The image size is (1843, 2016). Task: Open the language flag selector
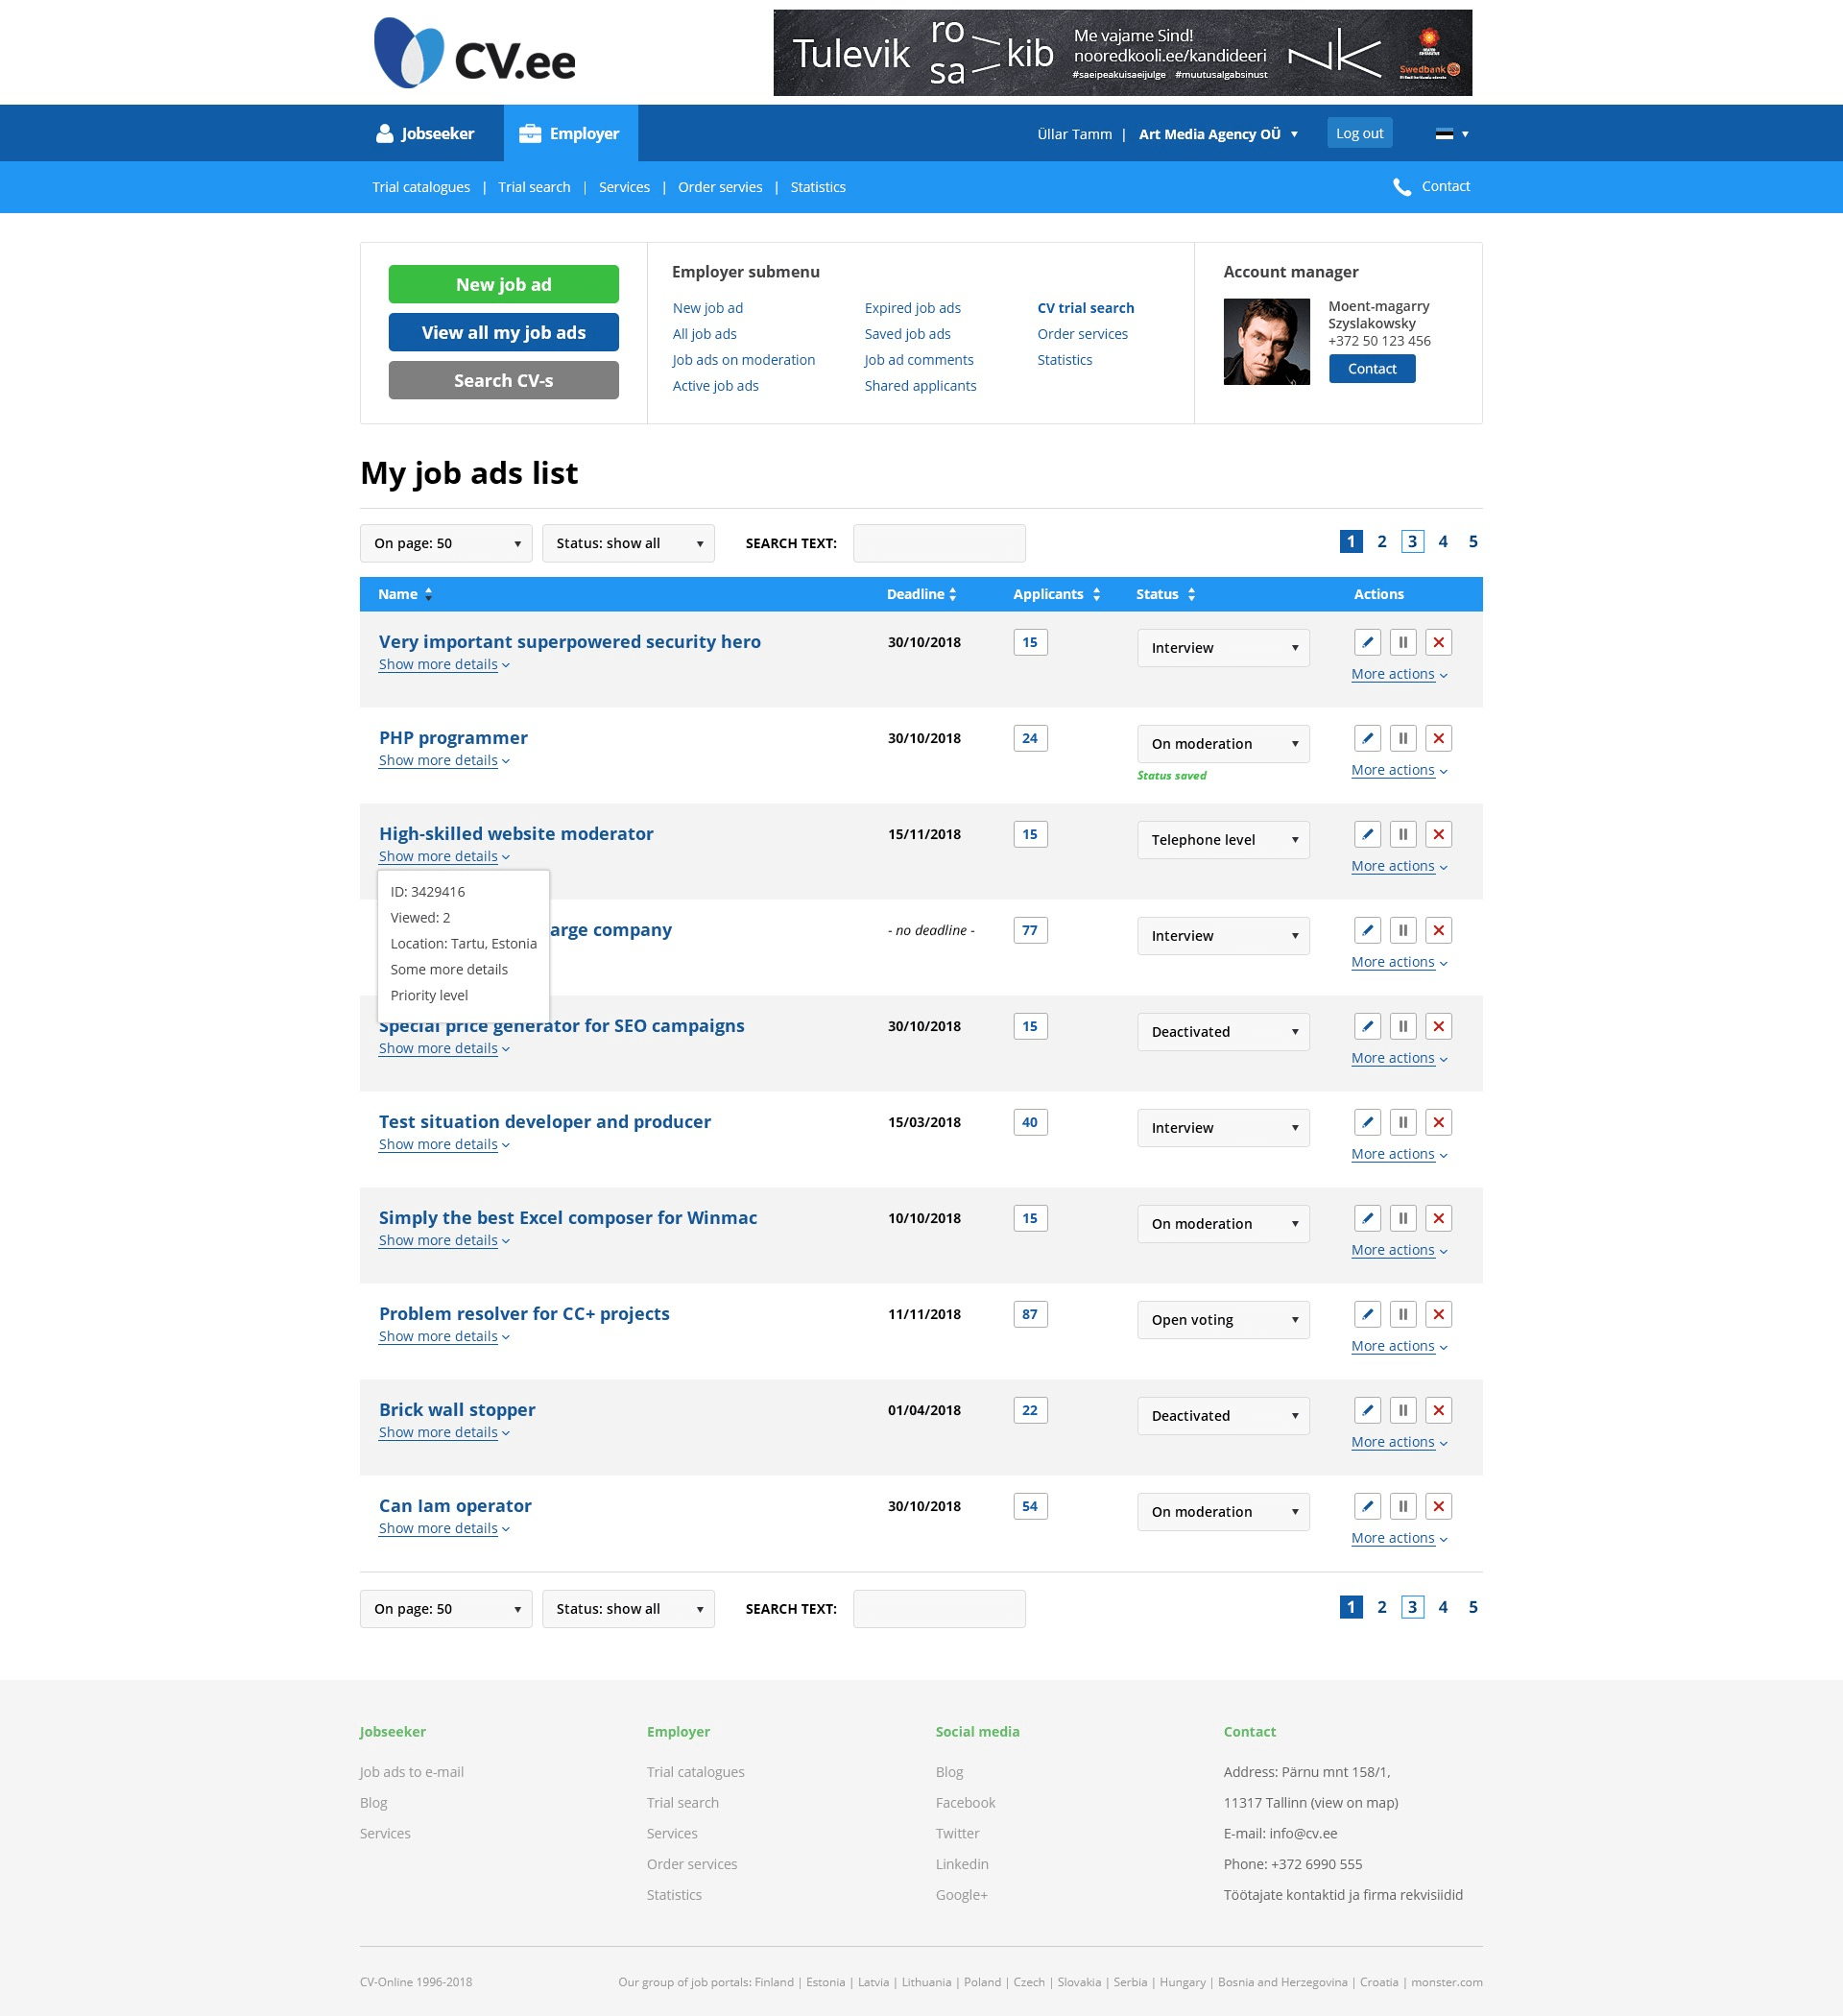[x=1451, y=134]
